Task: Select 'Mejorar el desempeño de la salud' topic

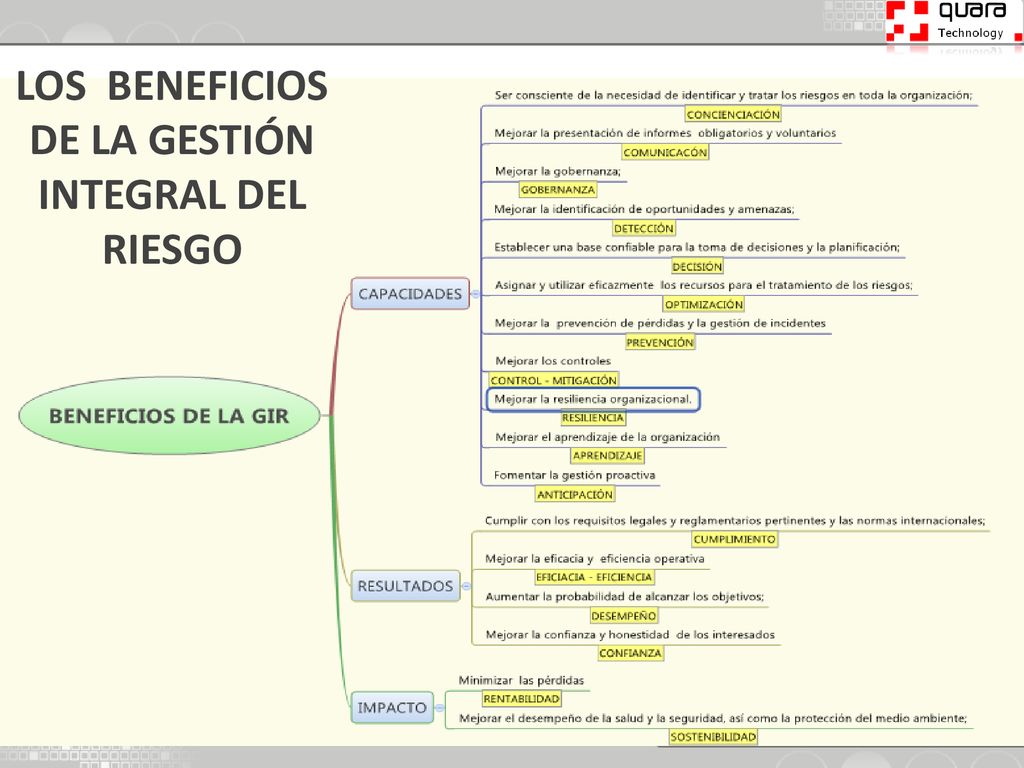Action: click(x=713, y=718)
